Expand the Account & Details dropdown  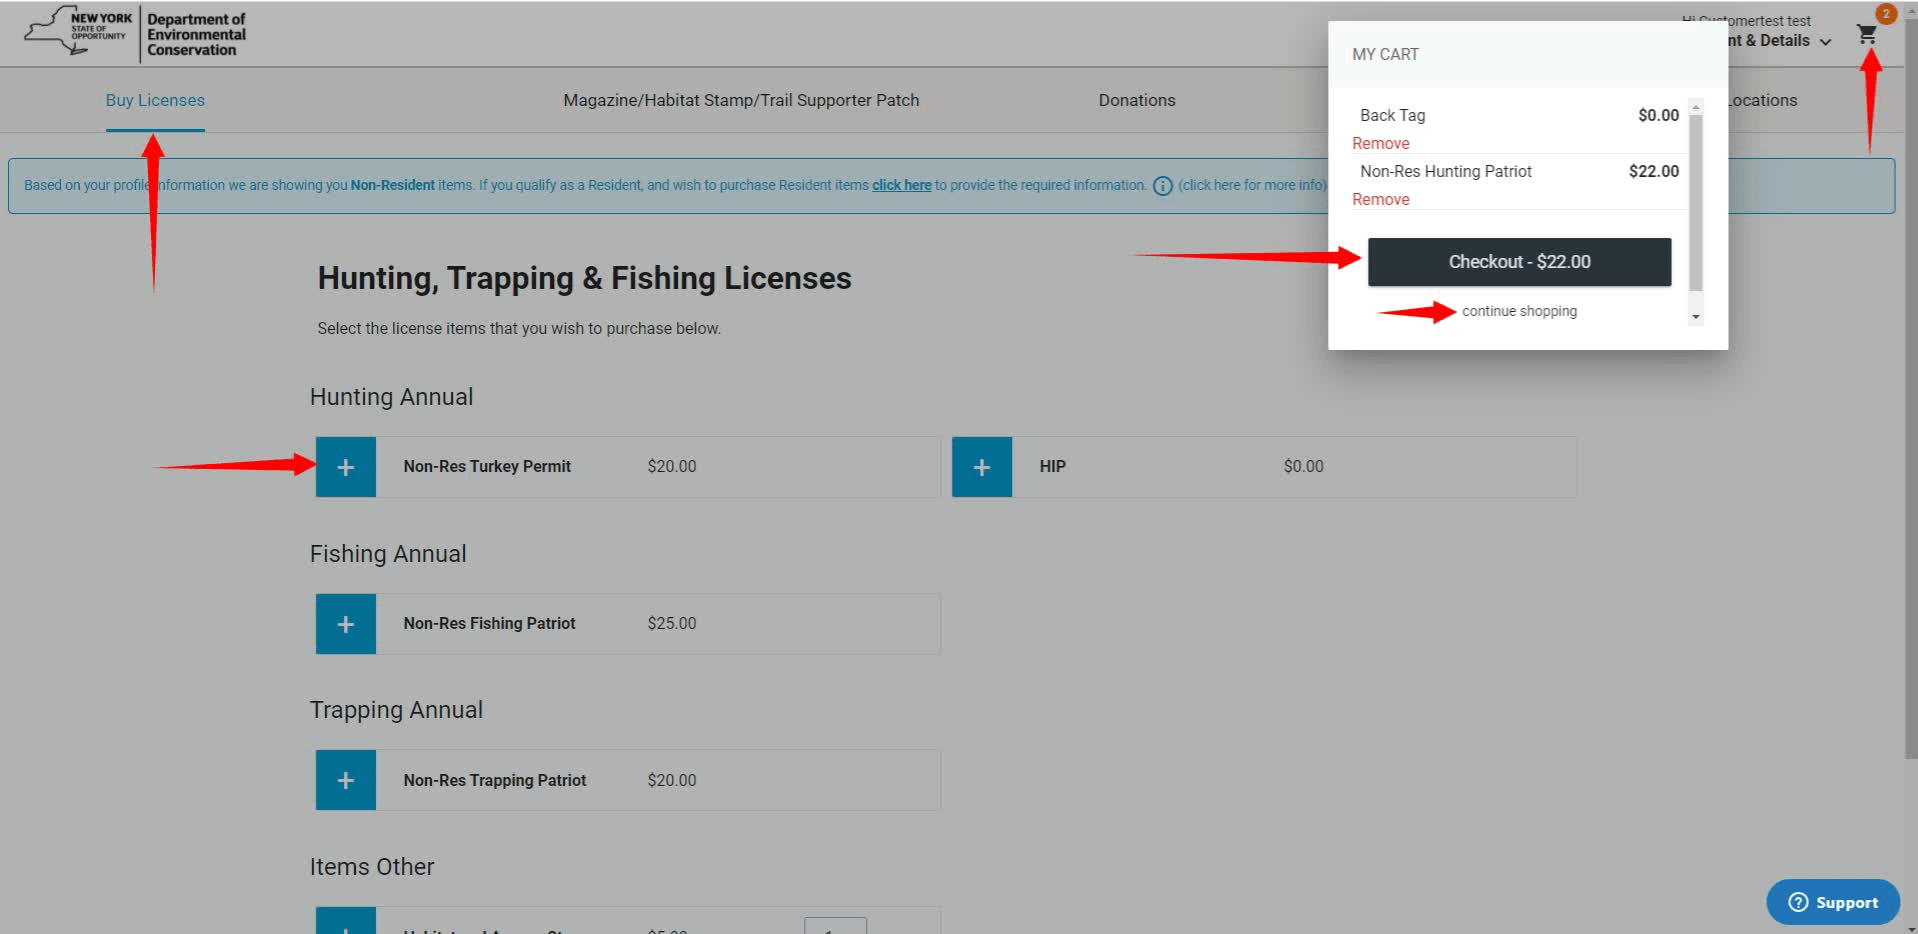1826,41
